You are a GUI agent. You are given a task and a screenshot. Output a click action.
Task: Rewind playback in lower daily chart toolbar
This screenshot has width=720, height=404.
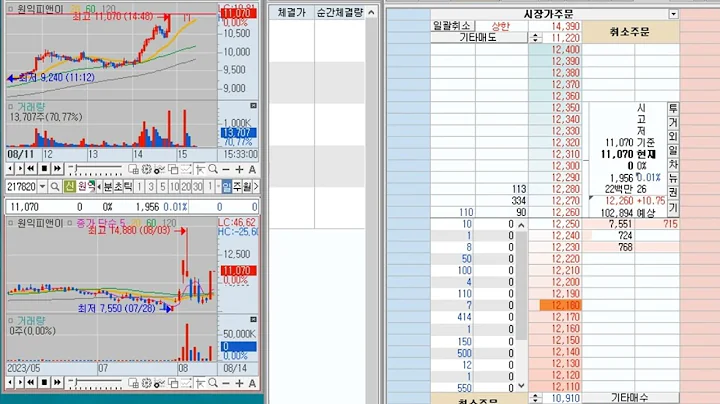(x=31, y=382)
